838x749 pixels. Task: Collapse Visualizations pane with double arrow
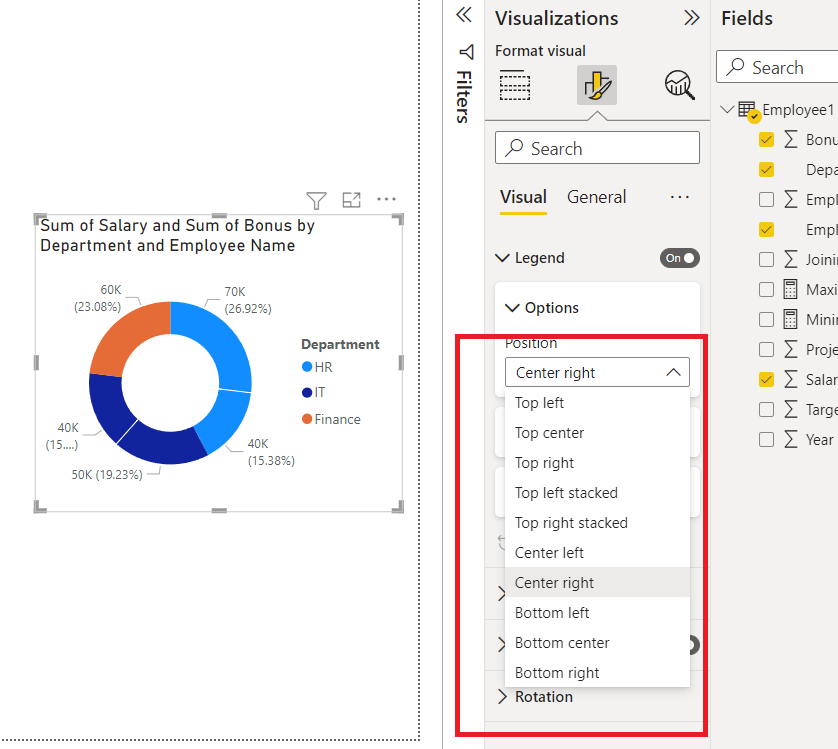(x=692, y=18)
